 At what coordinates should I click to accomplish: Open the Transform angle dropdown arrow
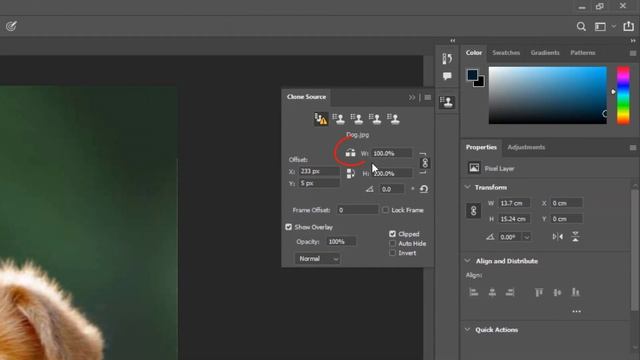pyautogui.click(x=527, y=237)
